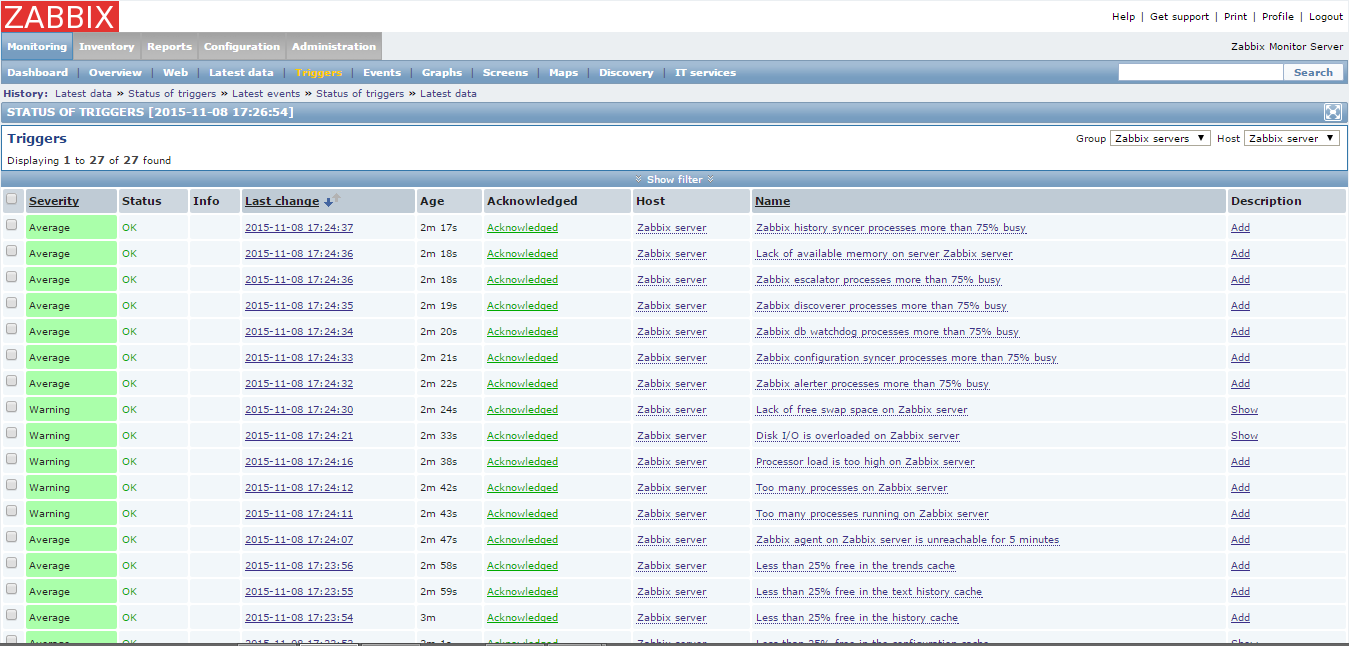Go to Latest data submenu
1349x646 pixels.
pos(241,72)
